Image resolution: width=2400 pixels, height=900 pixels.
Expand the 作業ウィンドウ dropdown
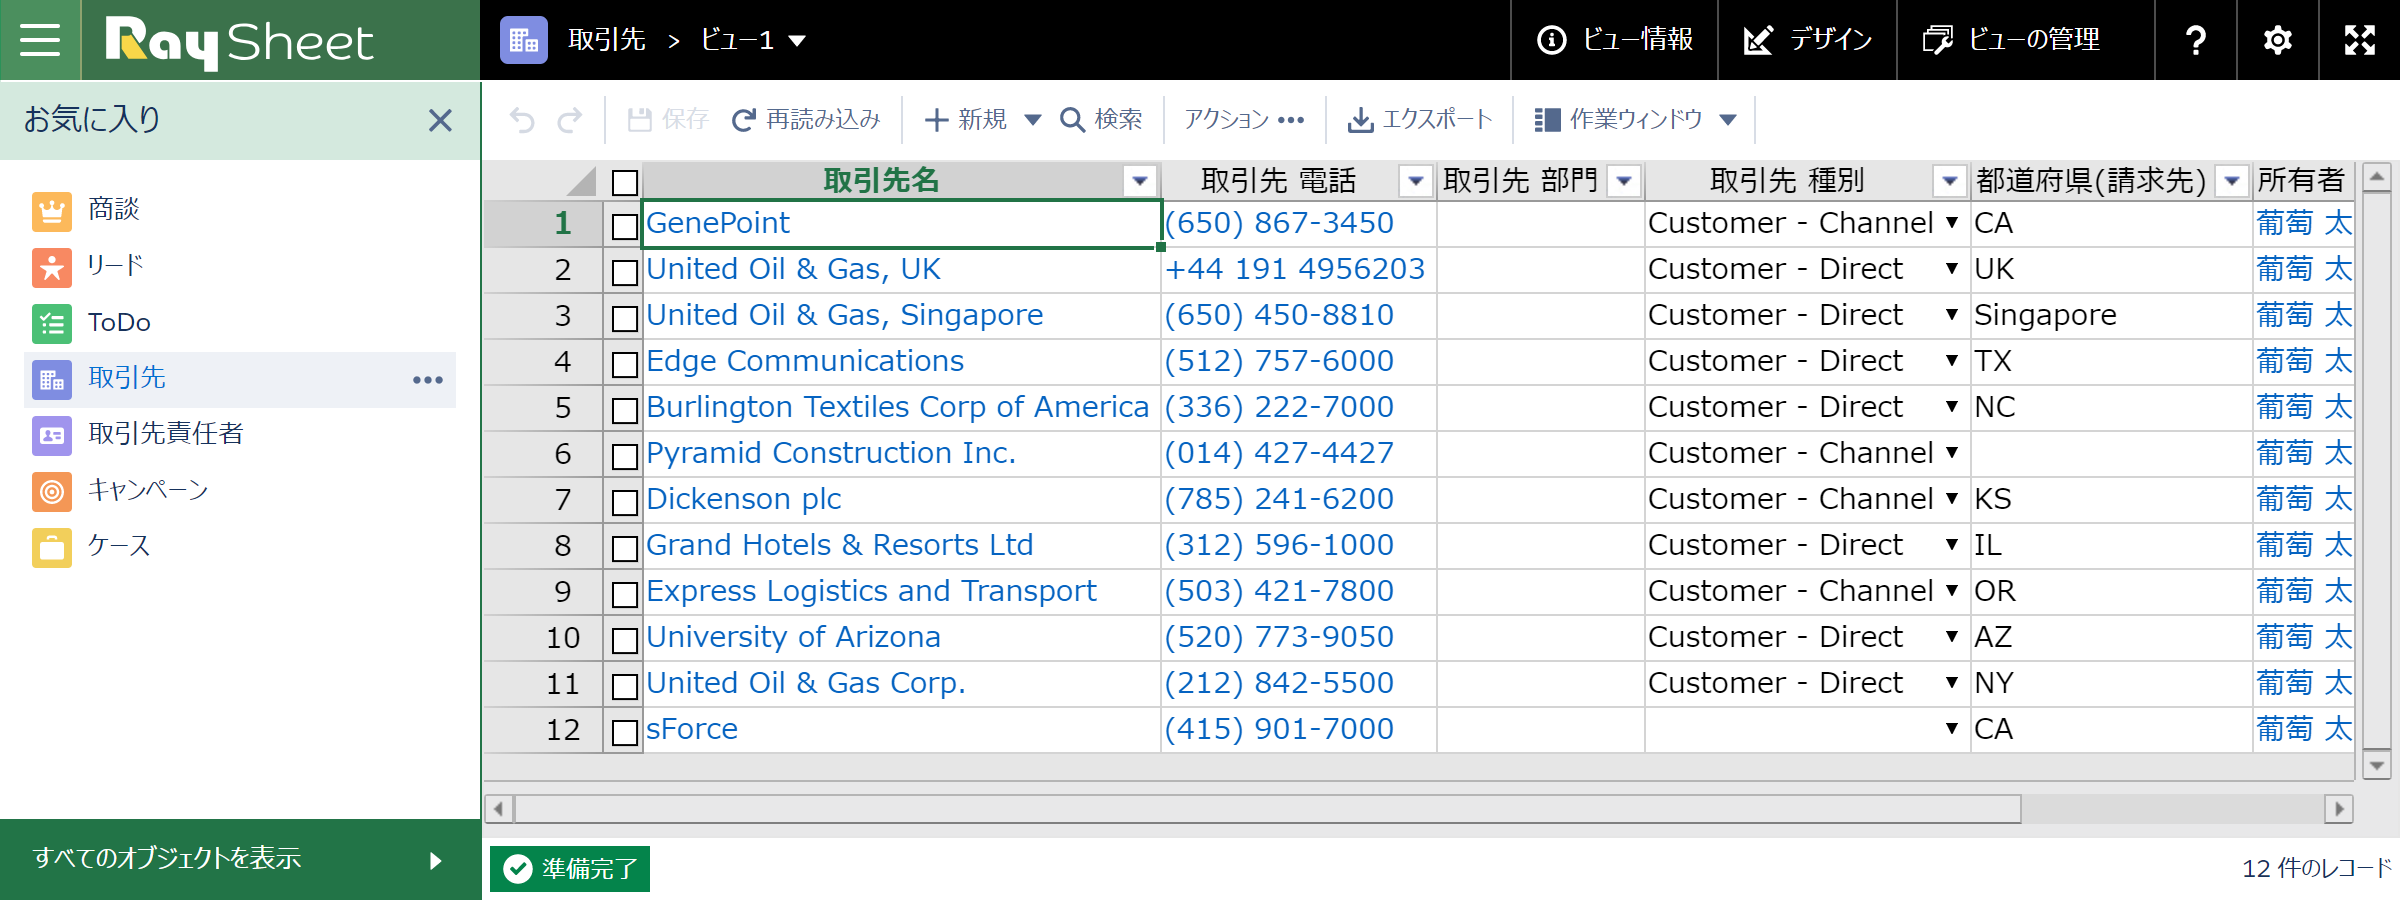tap(1728, 120)
